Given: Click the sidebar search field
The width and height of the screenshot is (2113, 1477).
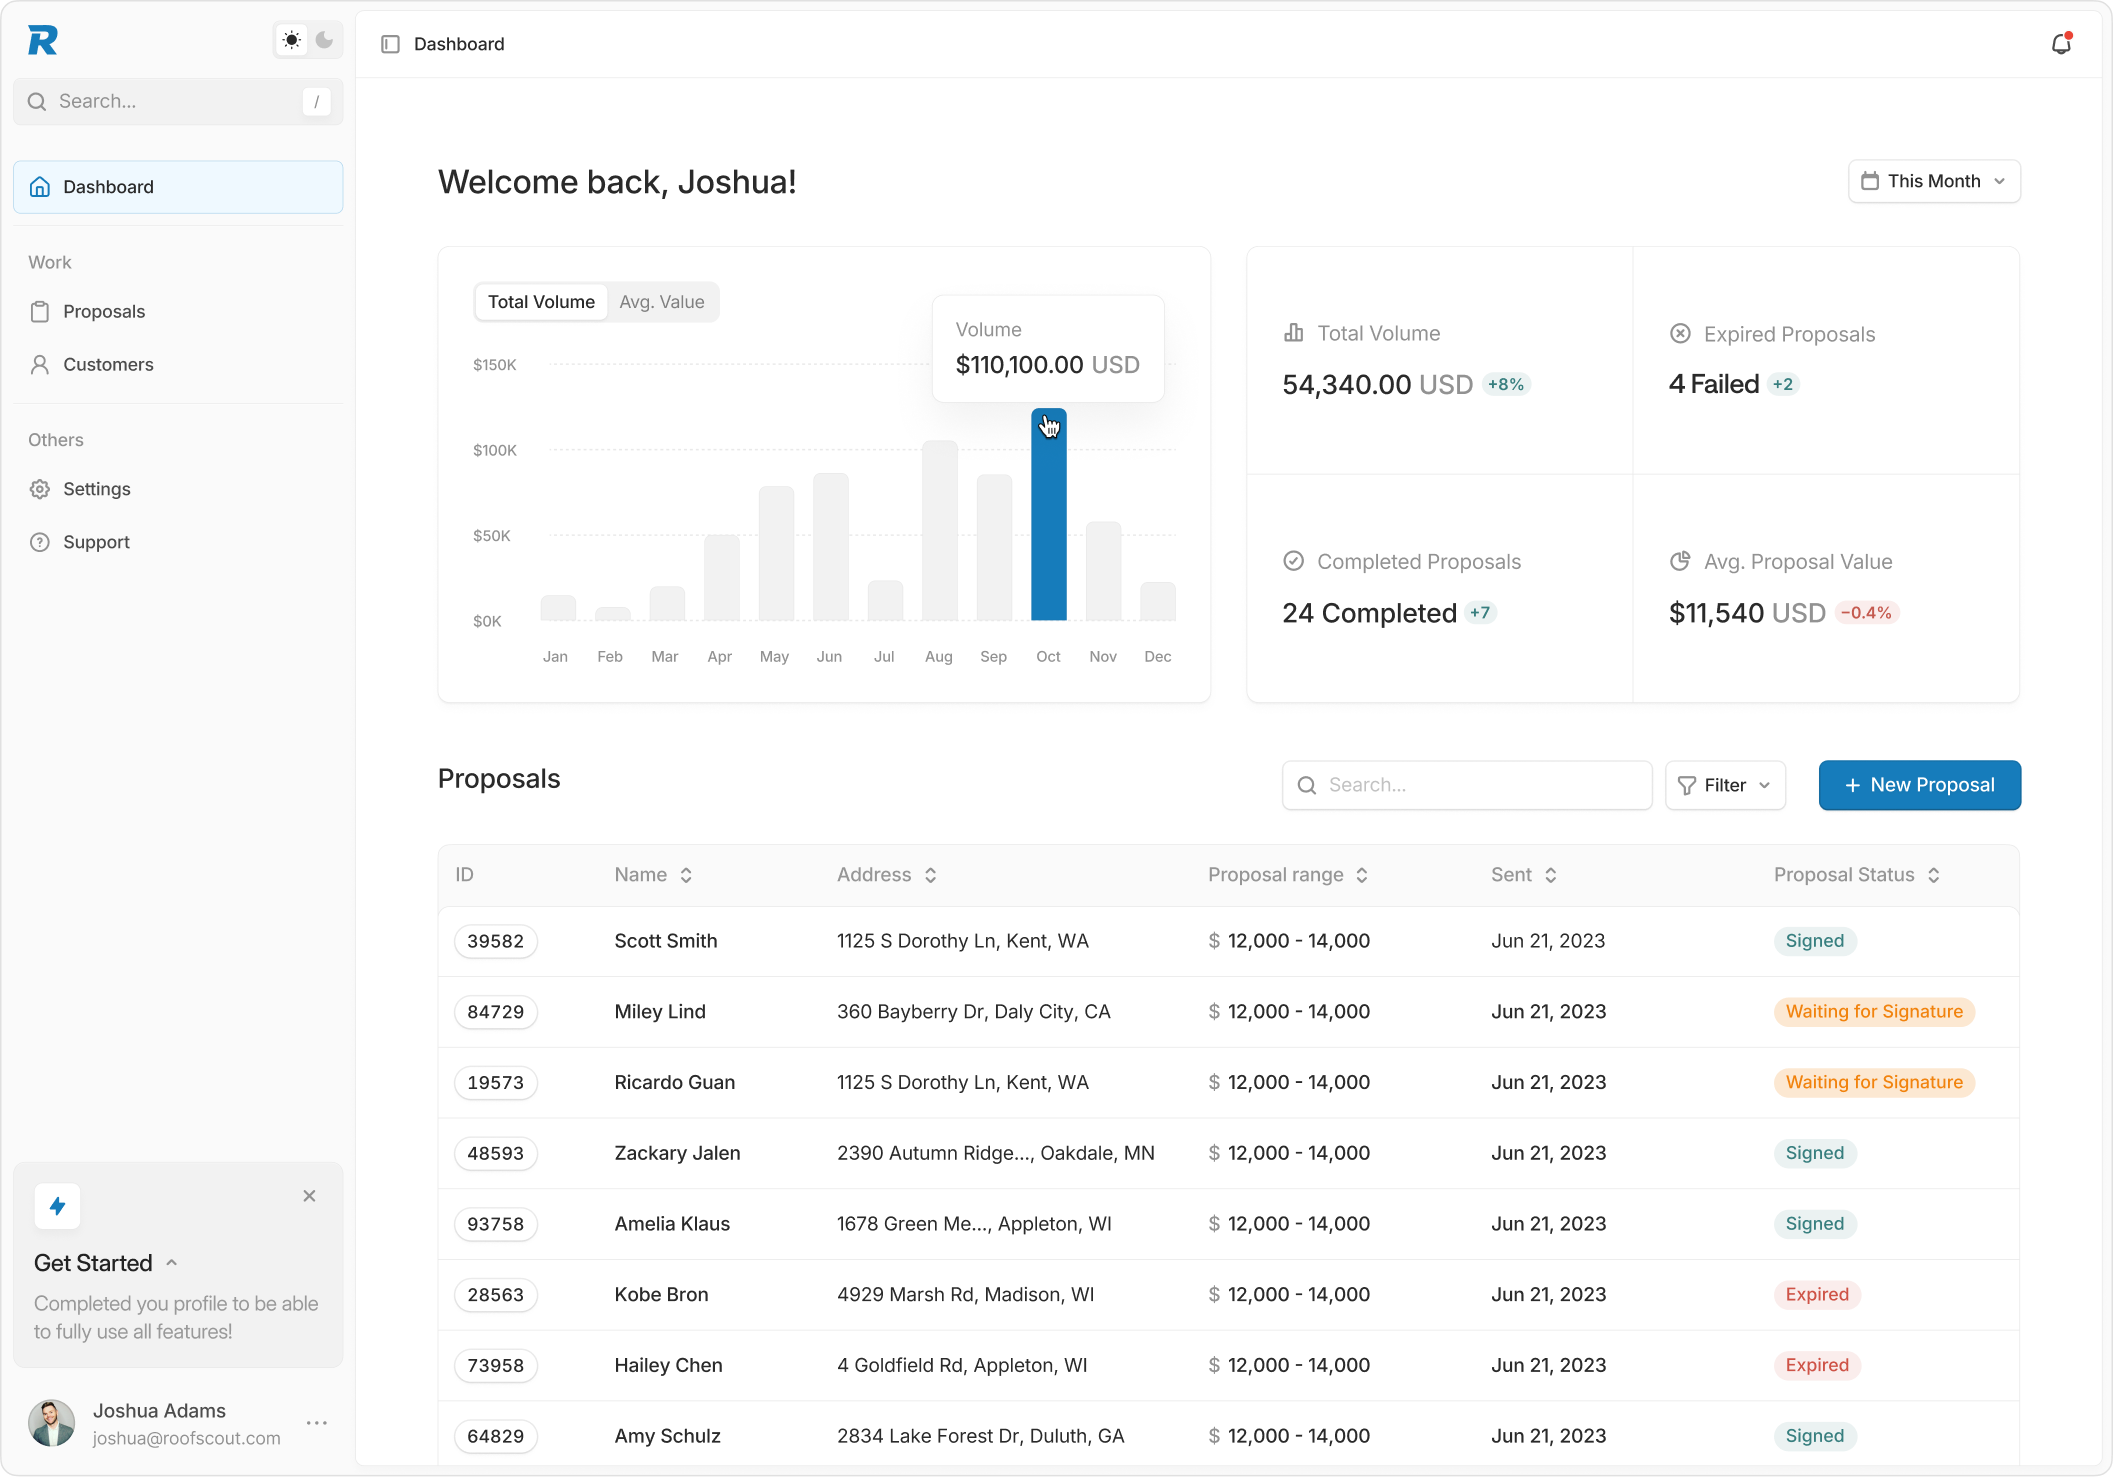Looking at the screenshot, I should pos(178,101).
